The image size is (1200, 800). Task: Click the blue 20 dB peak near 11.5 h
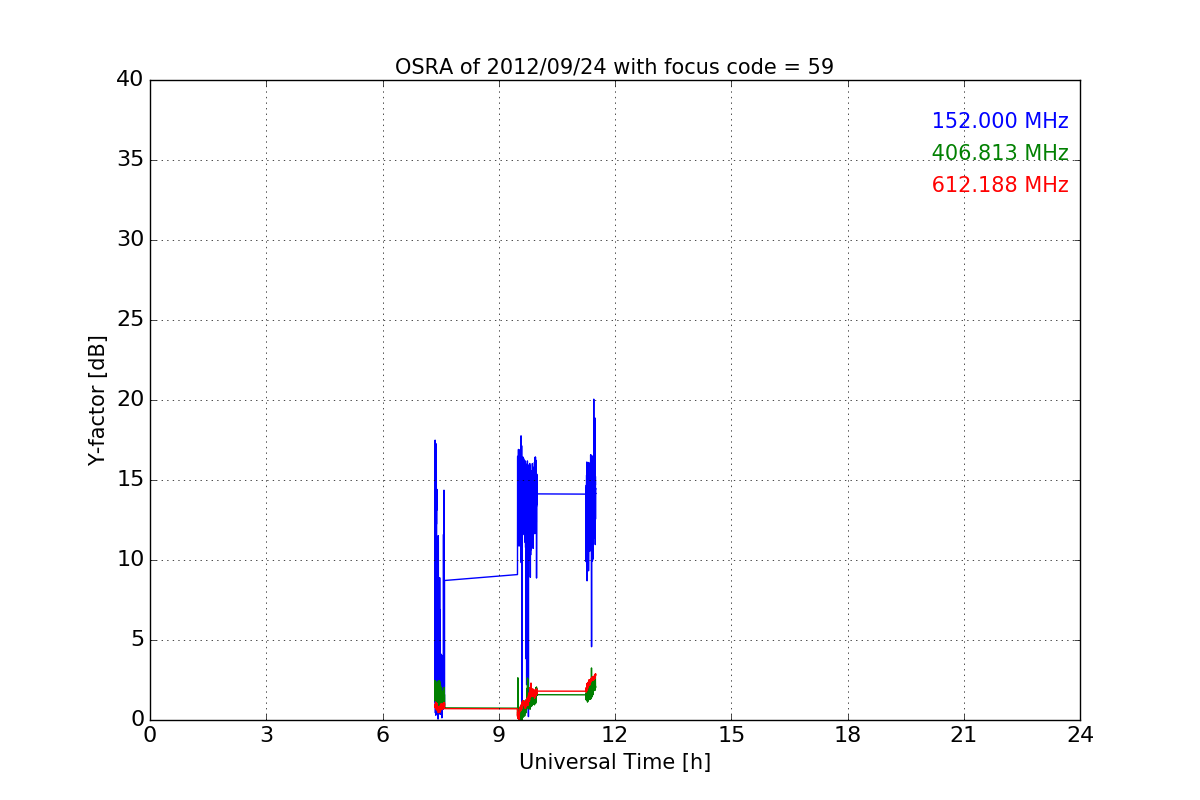tap(594, 402)
